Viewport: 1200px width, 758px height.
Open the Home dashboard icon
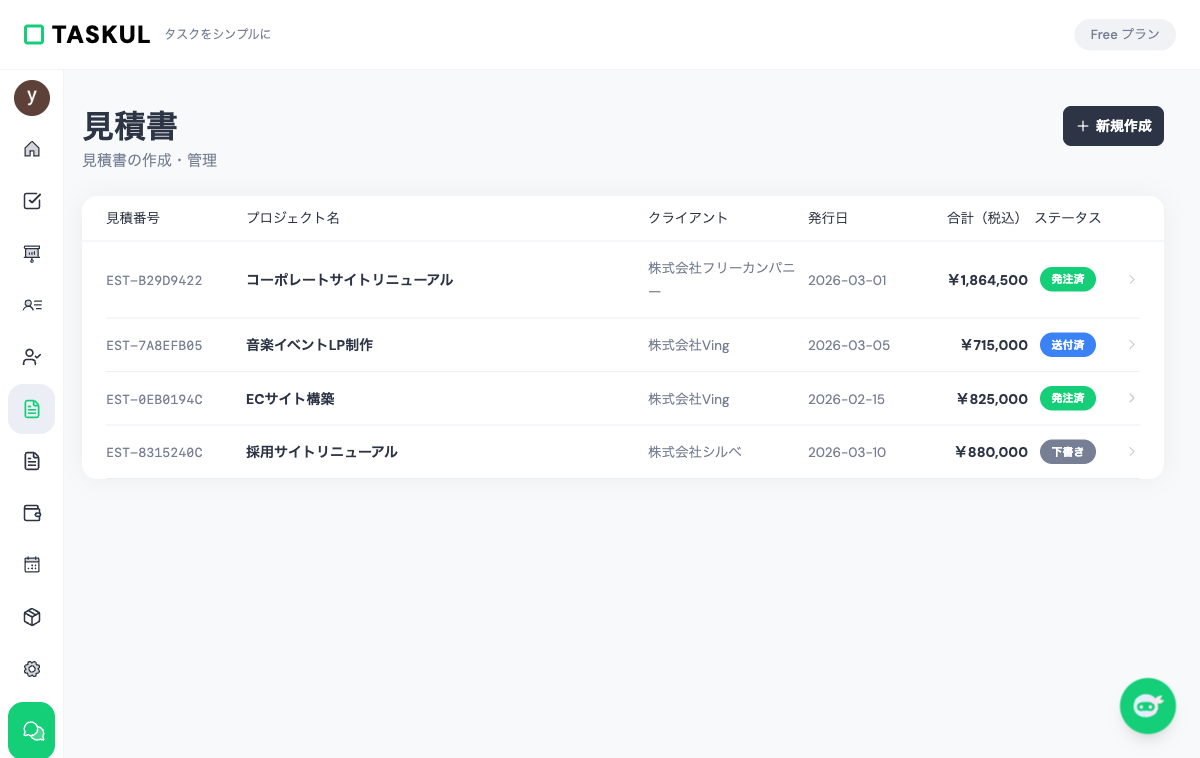(32, 149)
